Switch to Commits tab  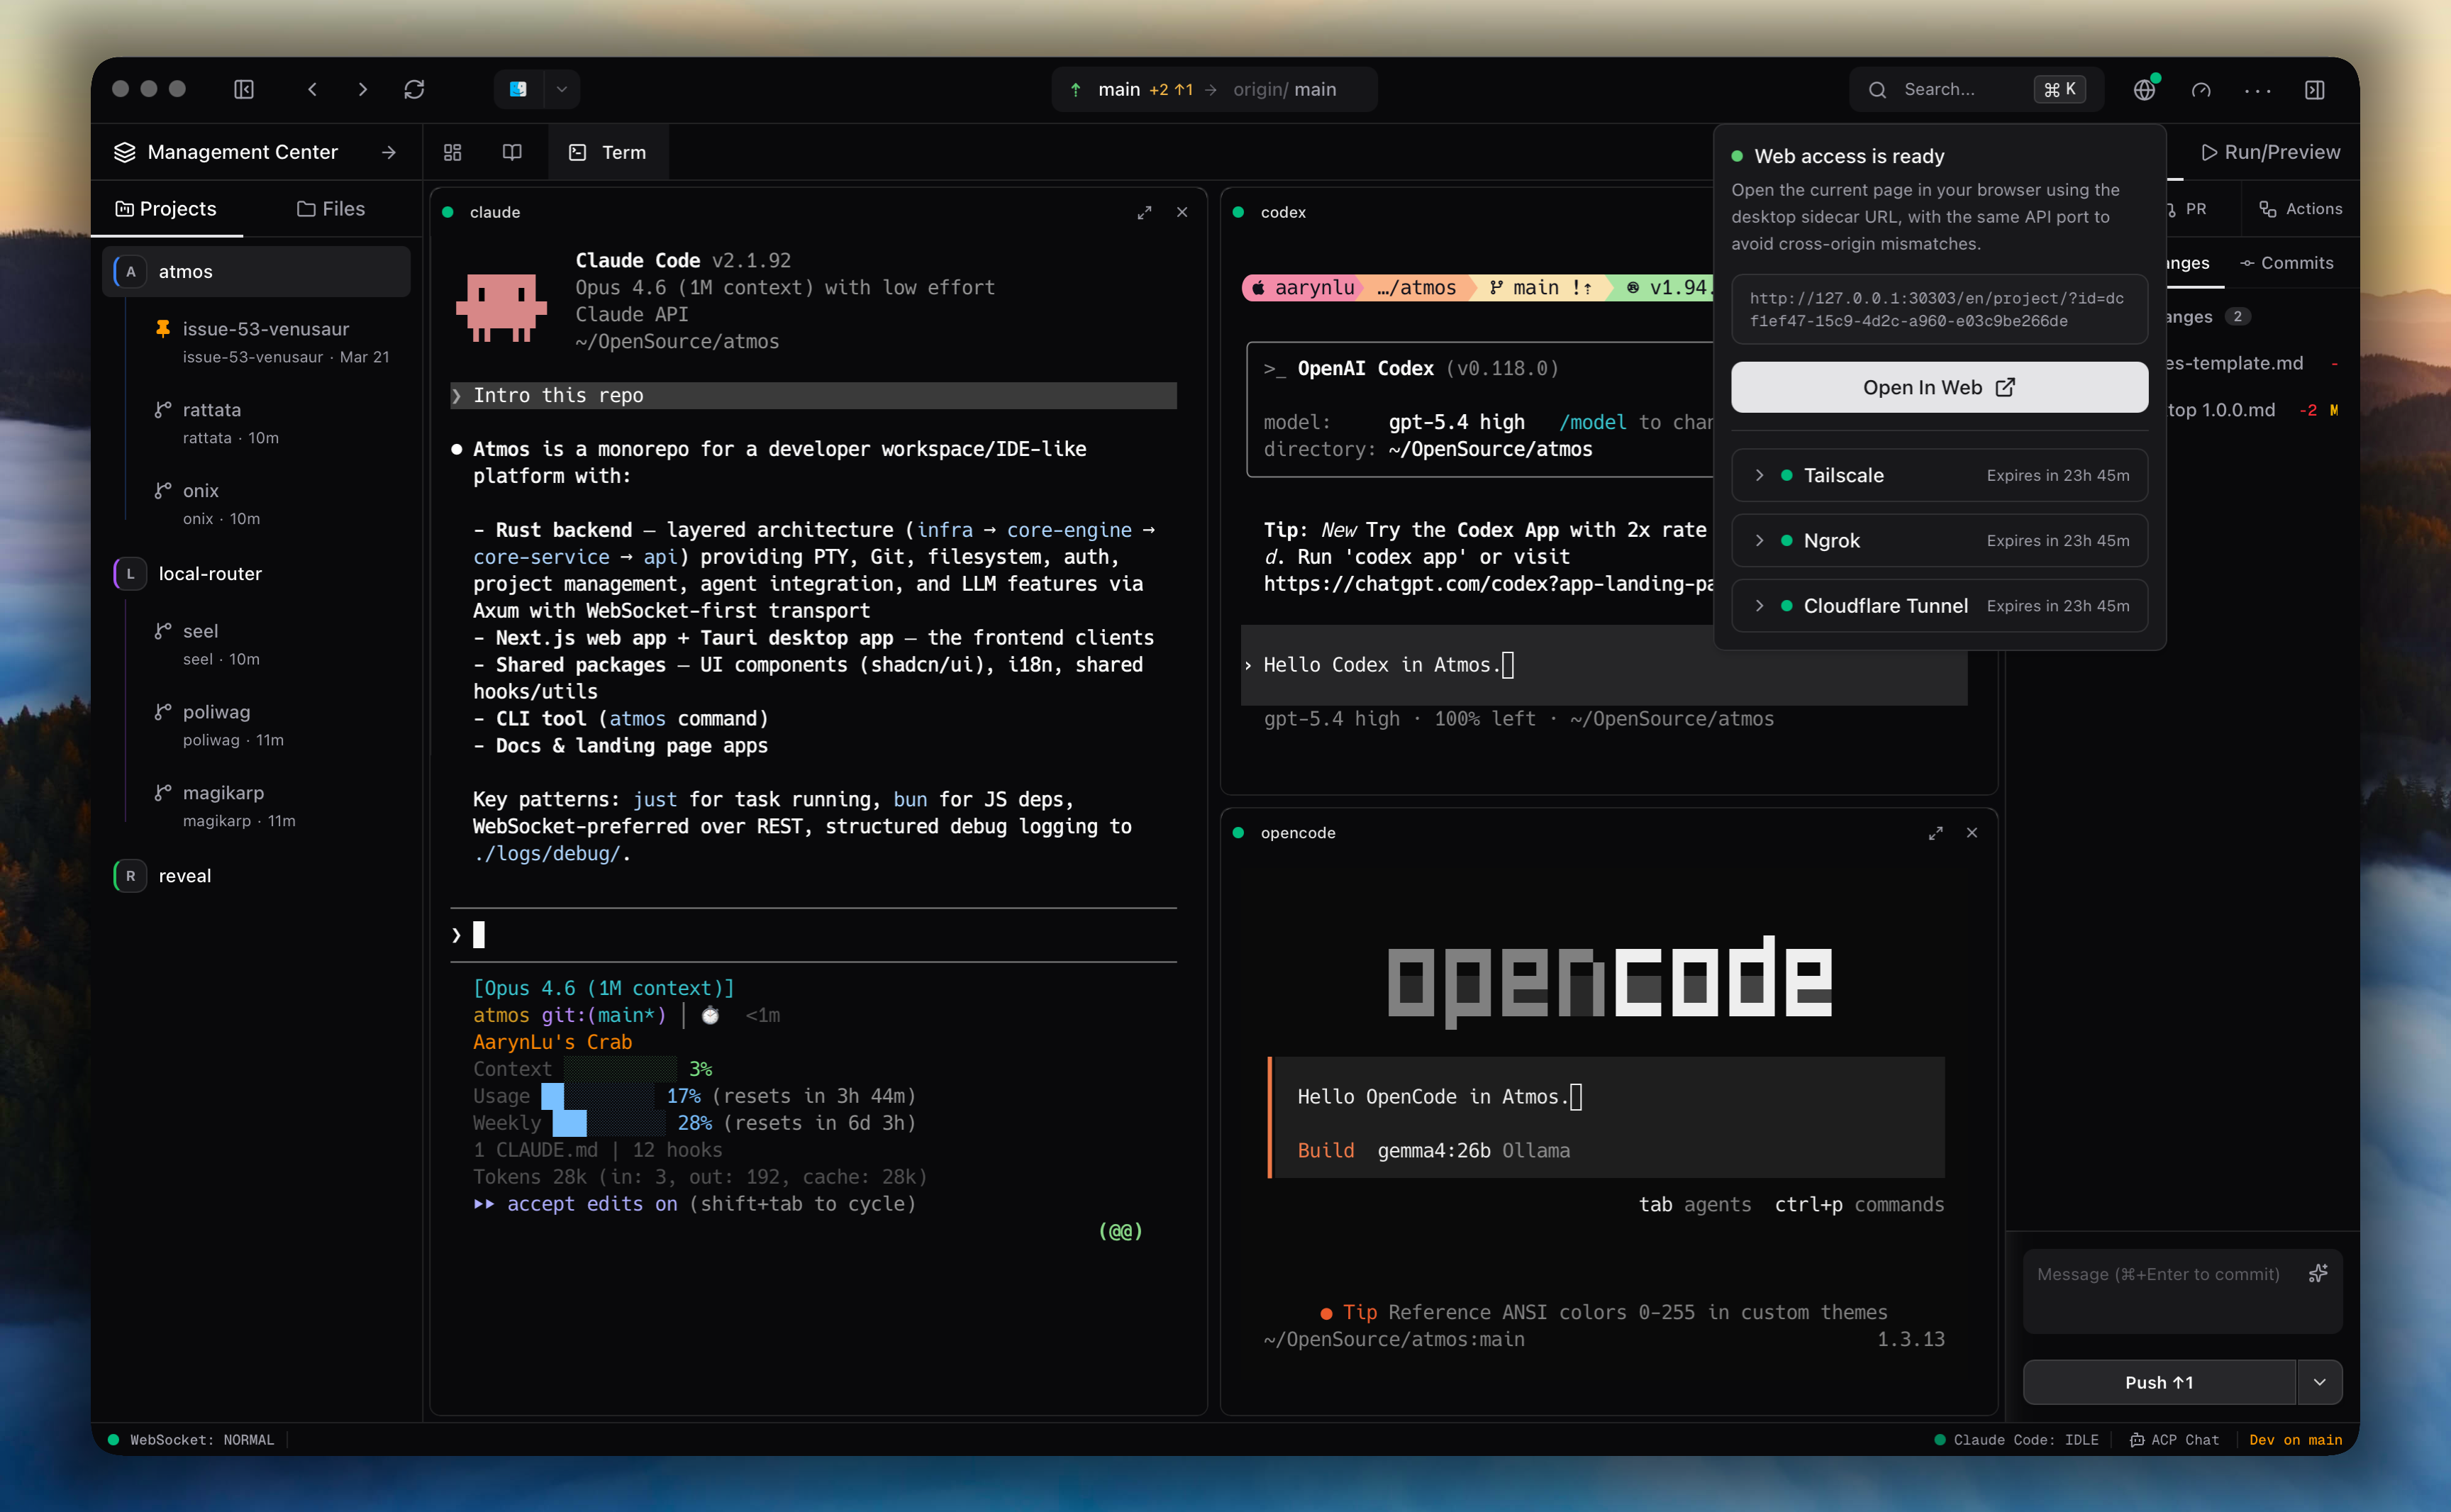click(2286, 262)
